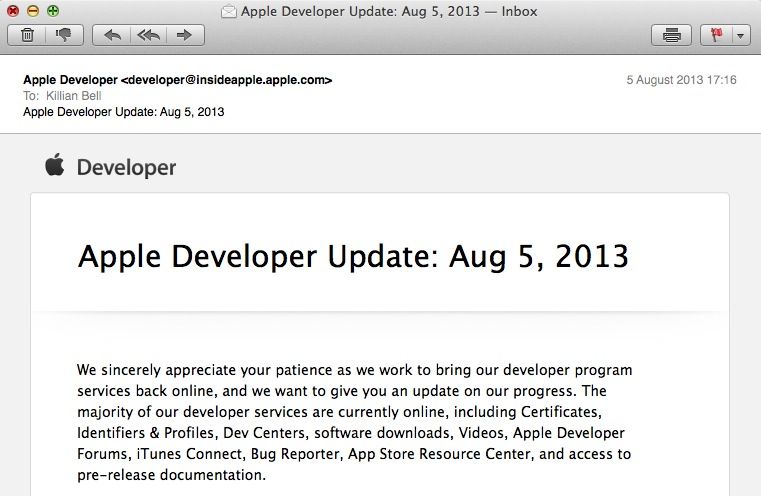Zoom the window with the green button
Viewport: 761px width, 496px height.
[x=52, y=12]
